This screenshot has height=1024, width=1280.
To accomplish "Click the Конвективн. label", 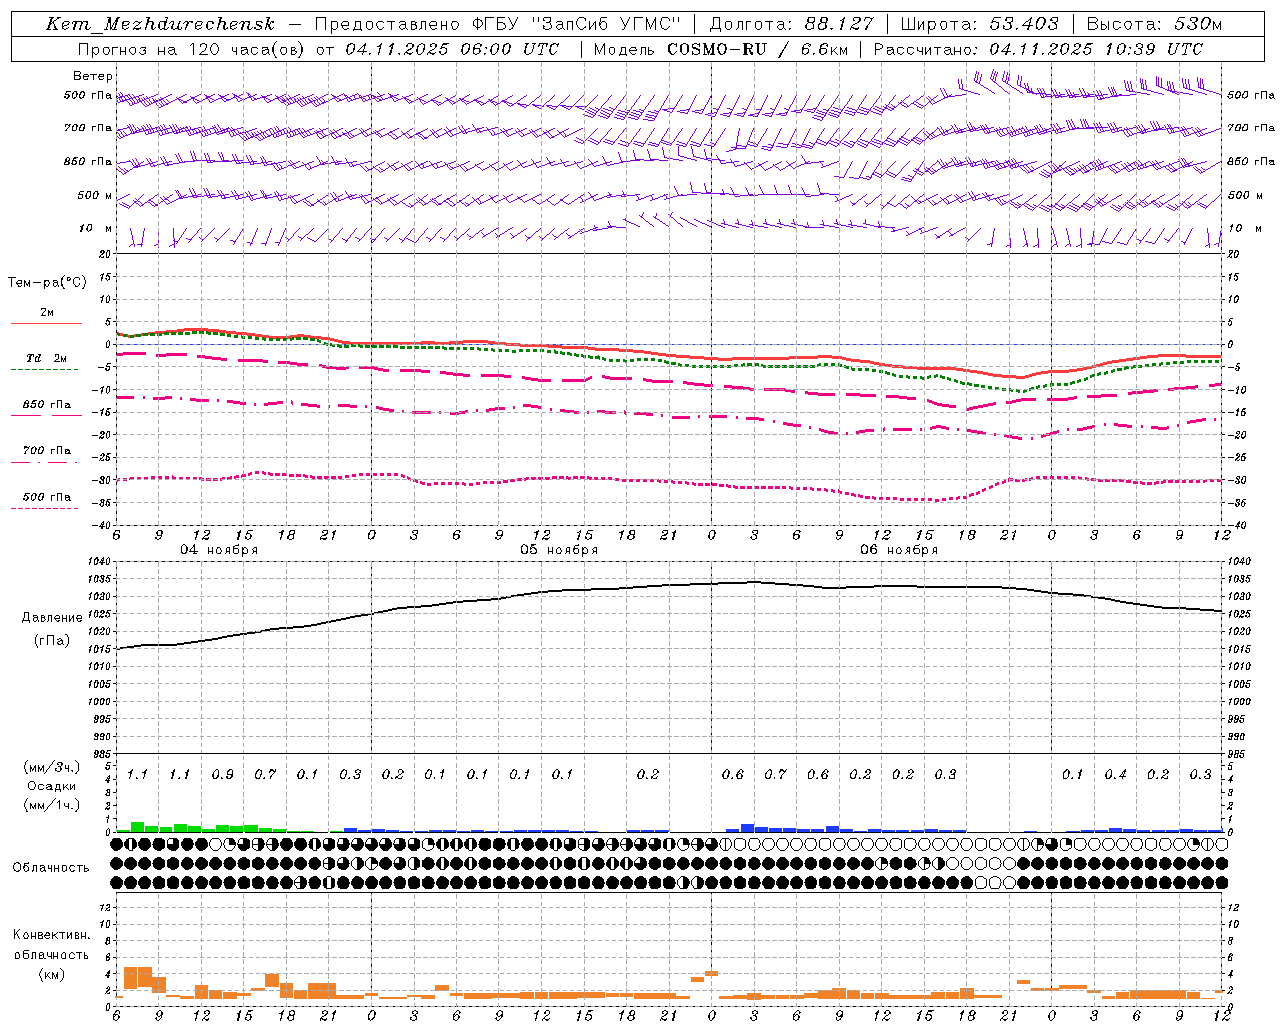I will tap(51, 935).
